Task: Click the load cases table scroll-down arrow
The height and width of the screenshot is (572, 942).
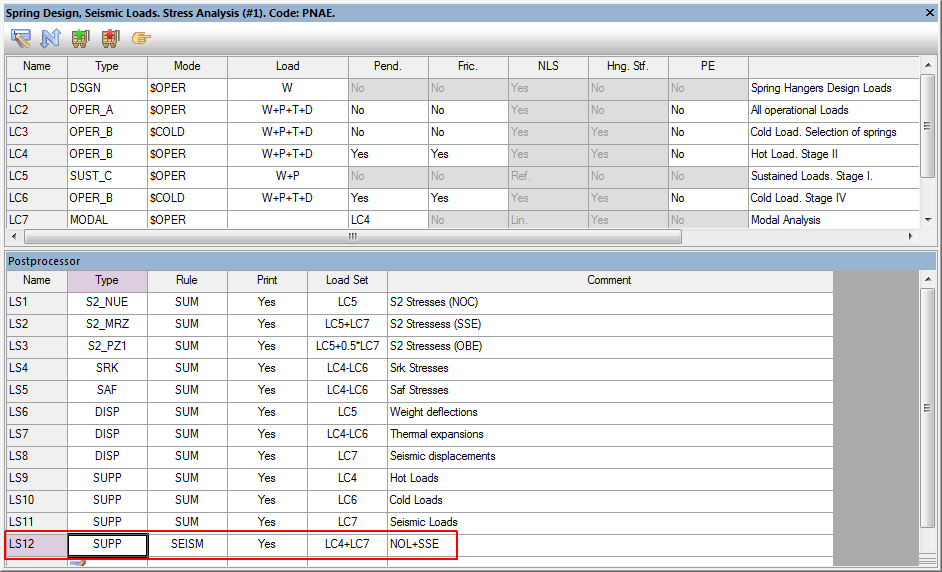Action: tap(927, 220)
